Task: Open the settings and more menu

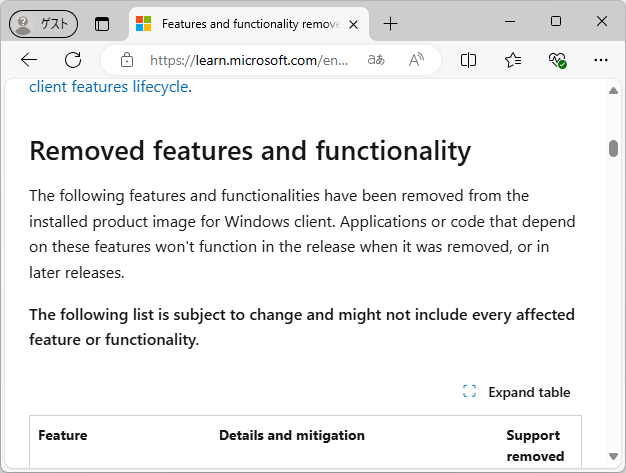Action: tap(601, 60)
